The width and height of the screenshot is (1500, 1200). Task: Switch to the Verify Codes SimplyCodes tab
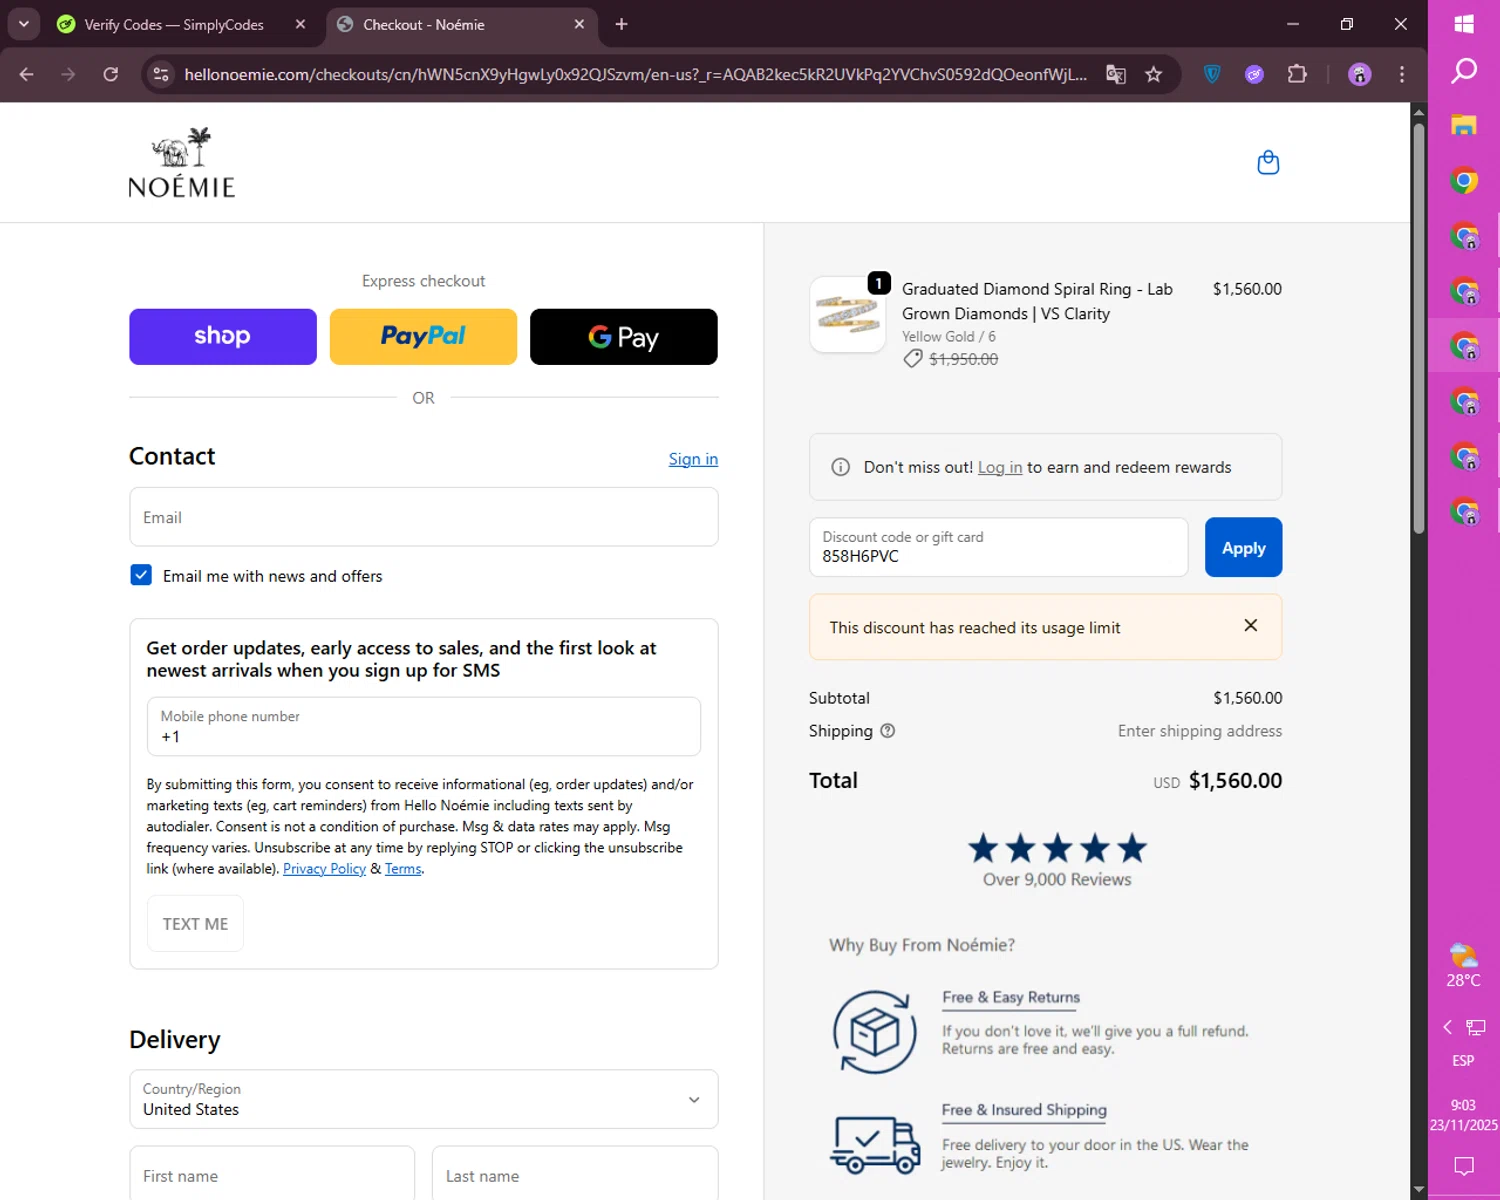[x=174, y=25]
